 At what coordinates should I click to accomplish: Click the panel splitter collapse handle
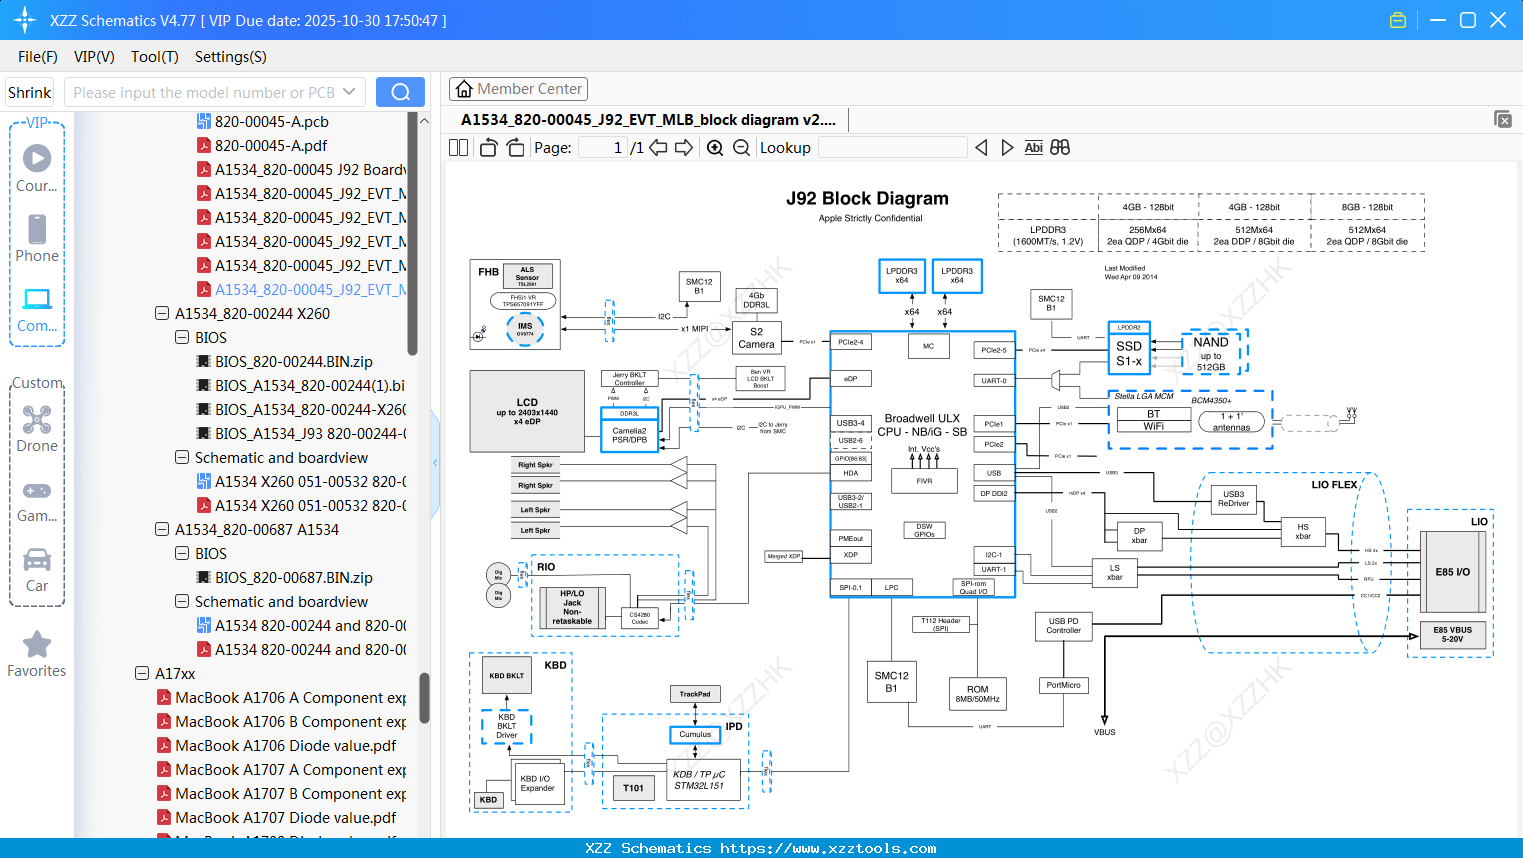point(435,463)
